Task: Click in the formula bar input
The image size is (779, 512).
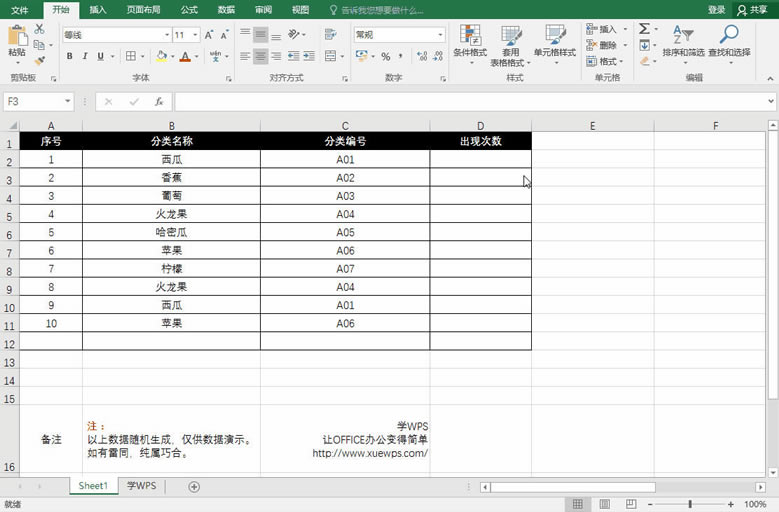Action: tap(469, 102)
